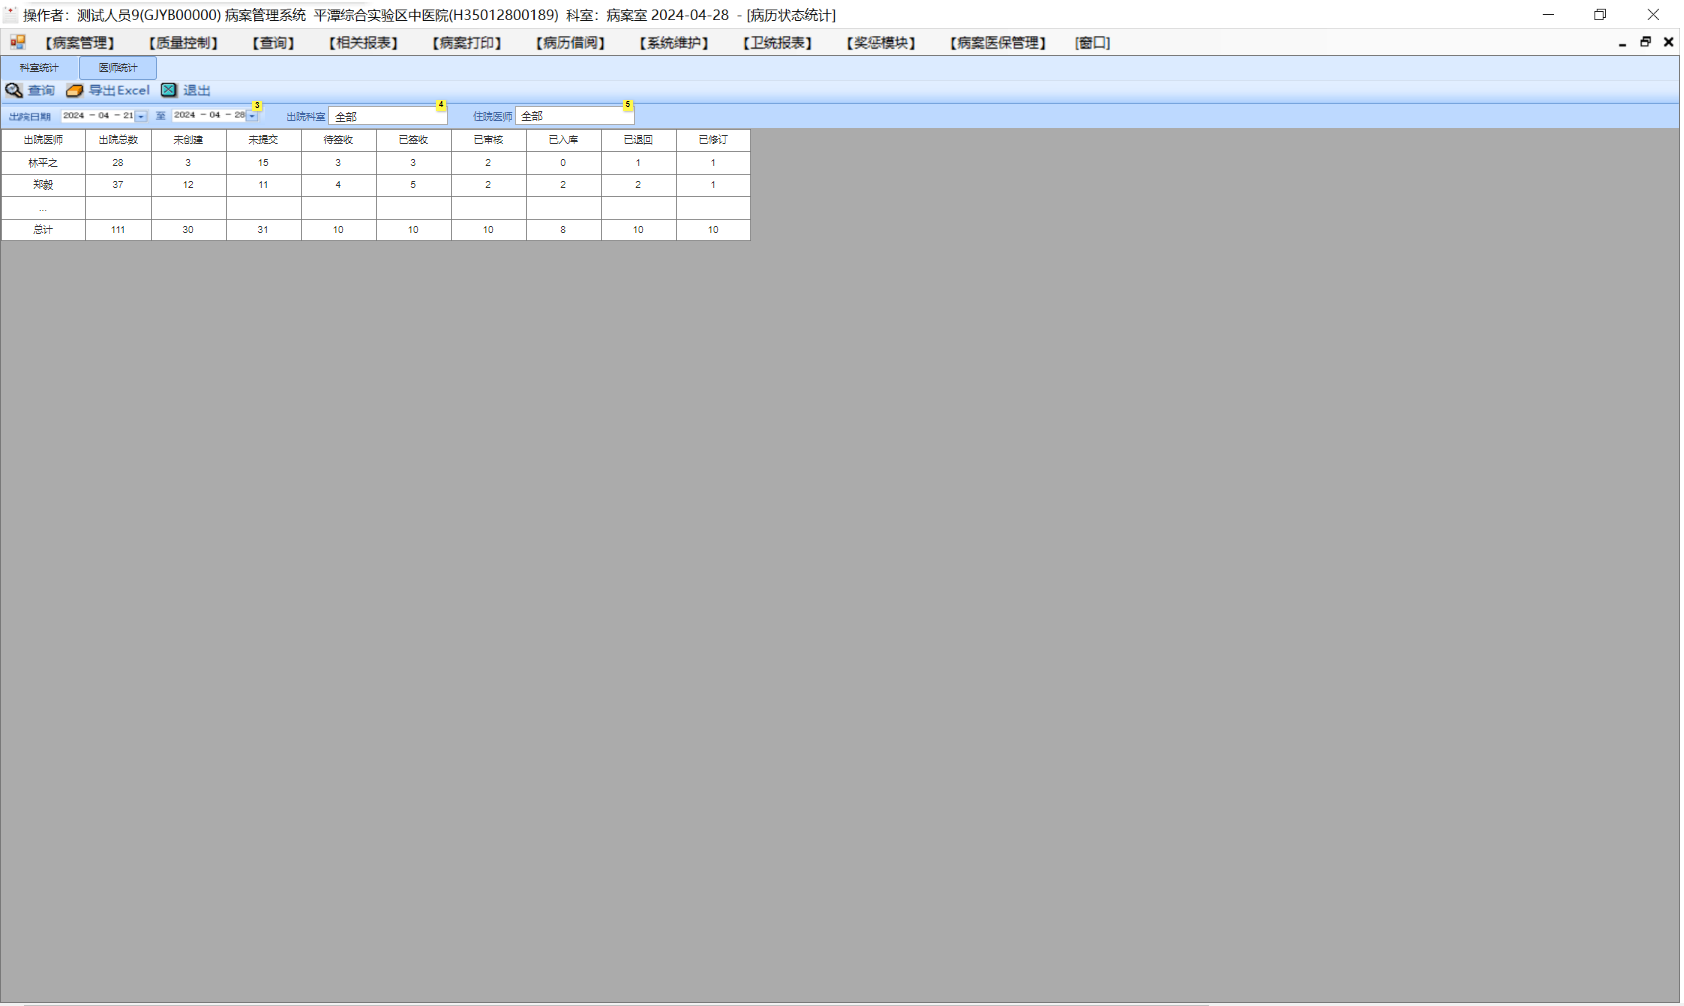Viewport: 1684px width, 1006px height.
Task: Open the 【查询】 menu in menu bar
Action: (x=273, y=43)
